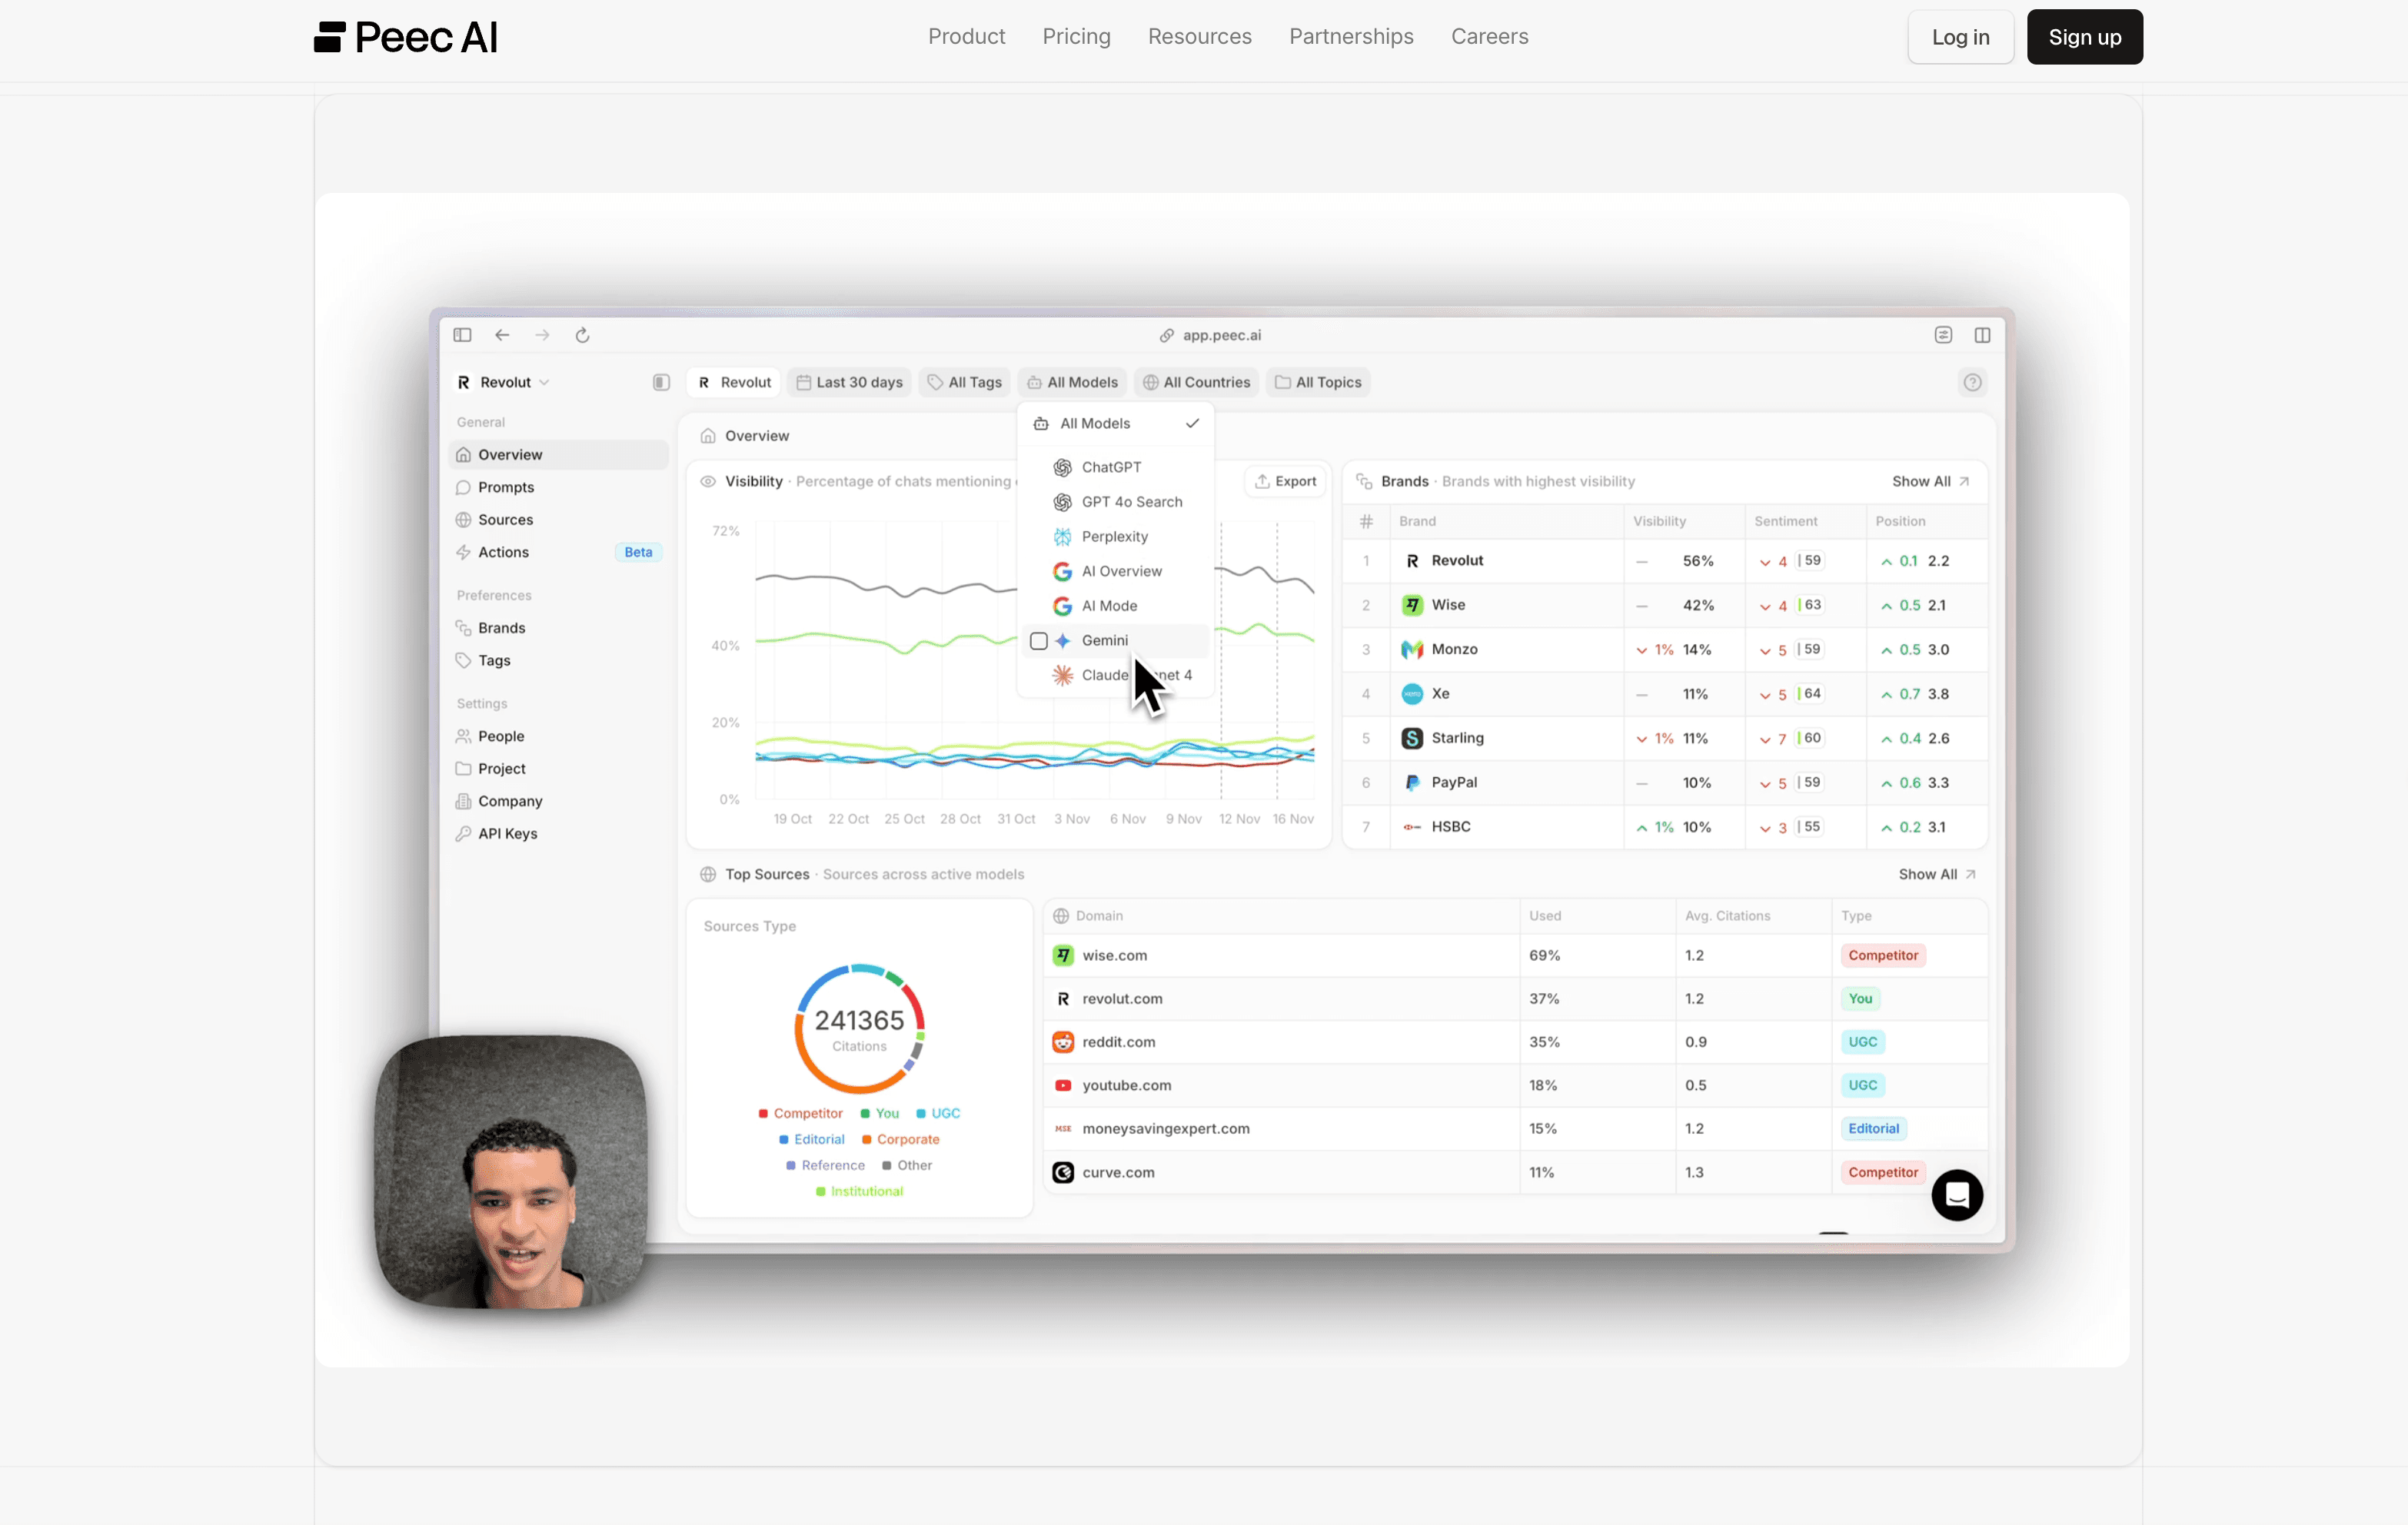Select AI Overview model option

pos(1115,571)
